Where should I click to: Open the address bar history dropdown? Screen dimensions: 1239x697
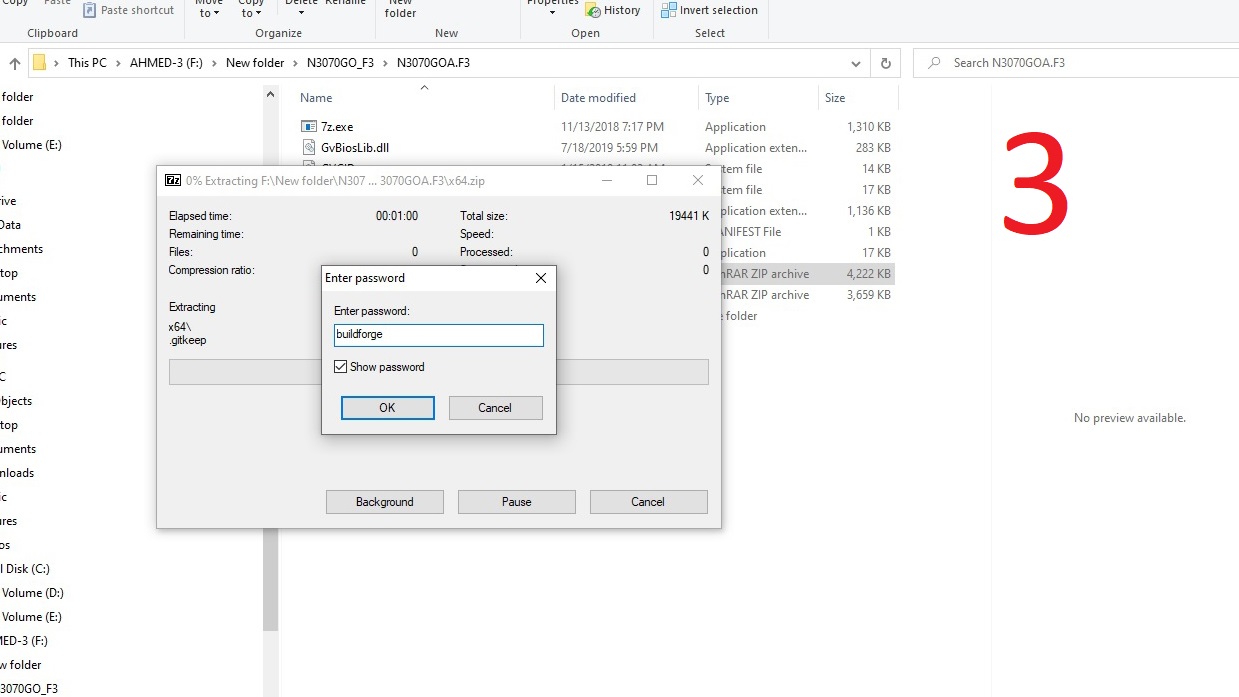tap(856, 63)
